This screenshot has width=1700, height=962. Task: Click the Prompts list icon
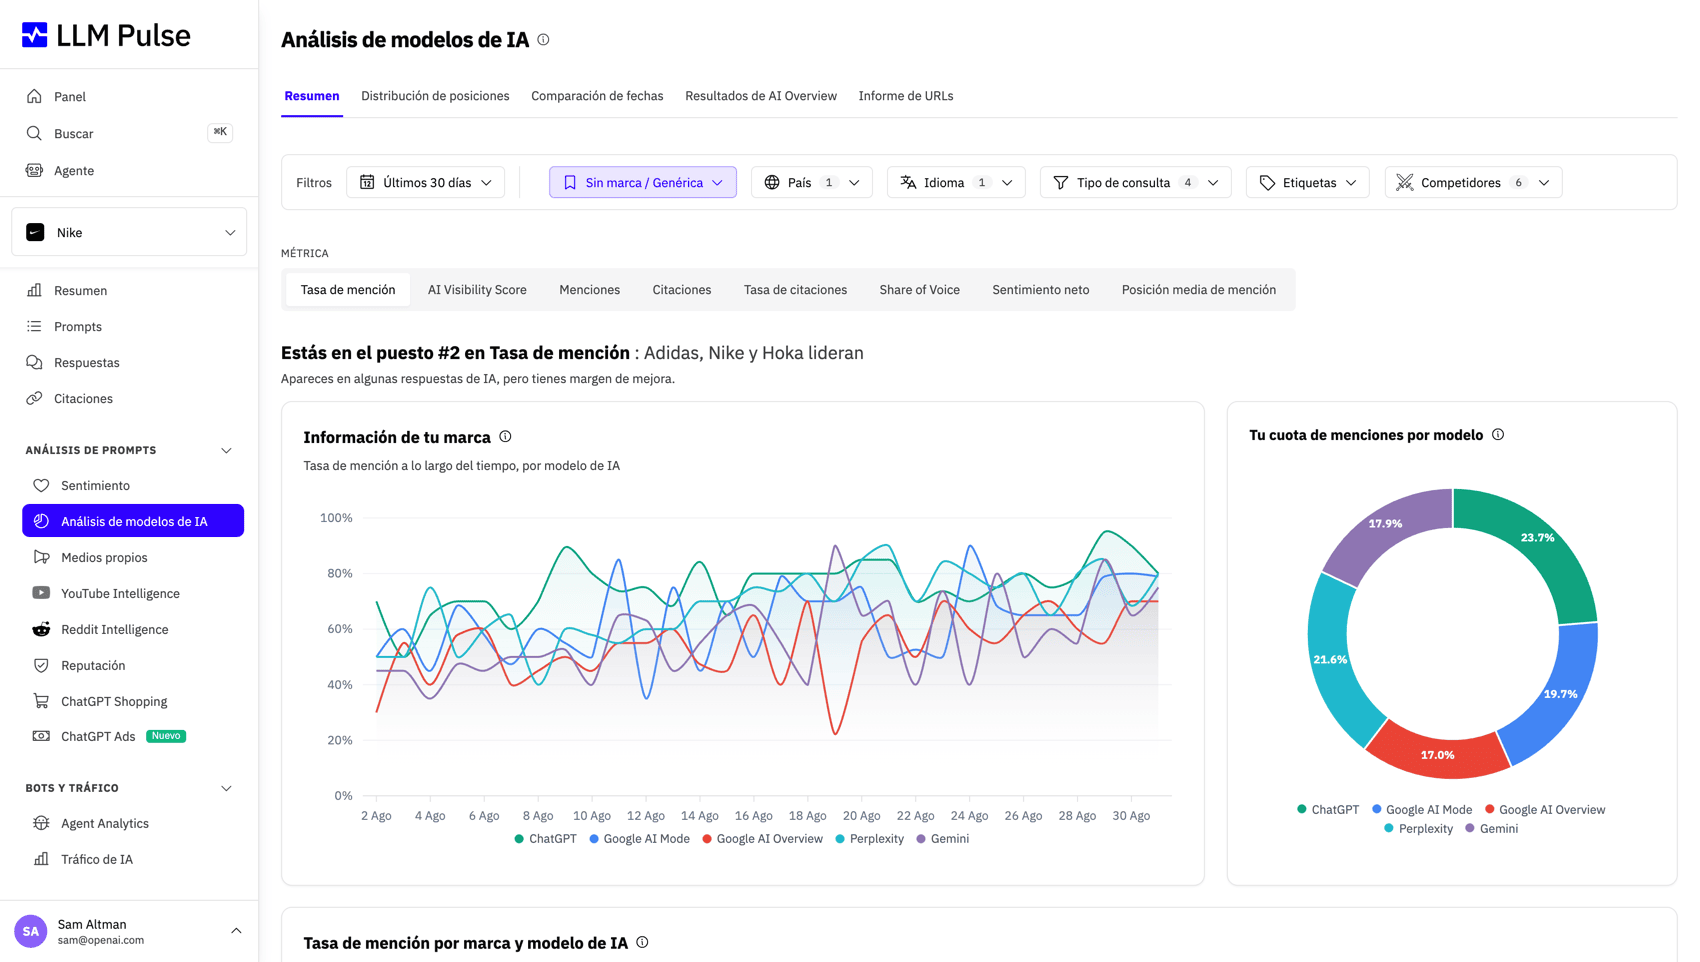35,326
